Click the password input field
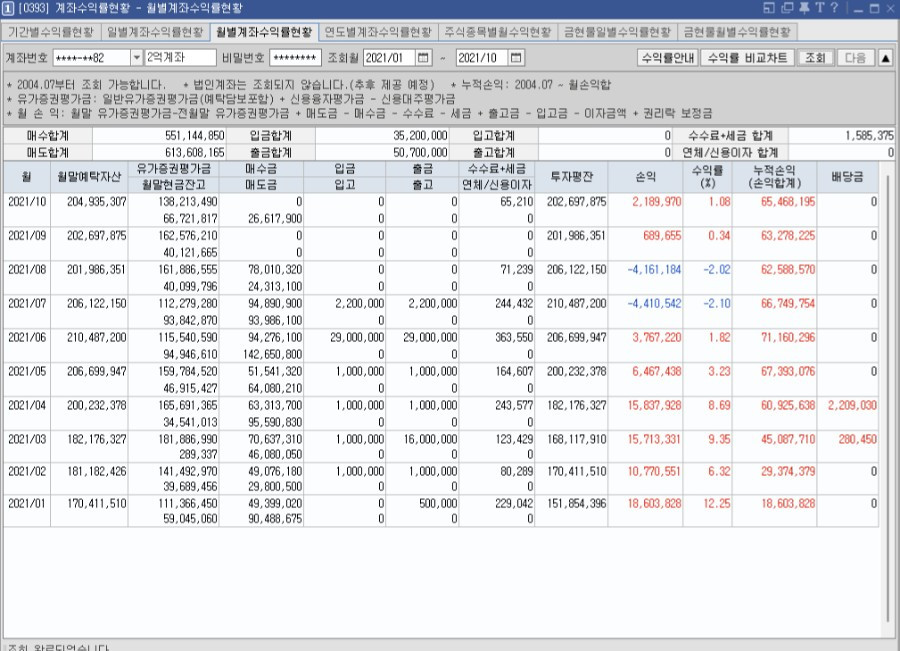This screenshot has width=900, height=651. [296, 57]
